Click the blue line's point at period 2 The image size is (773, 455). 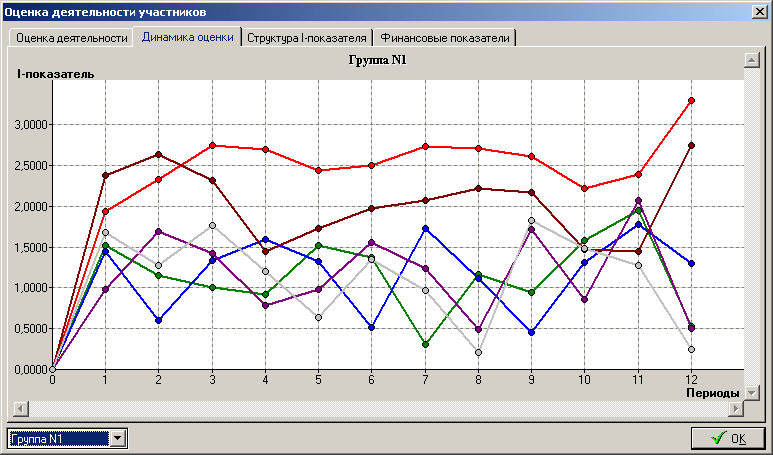click(x=158, y=320)
